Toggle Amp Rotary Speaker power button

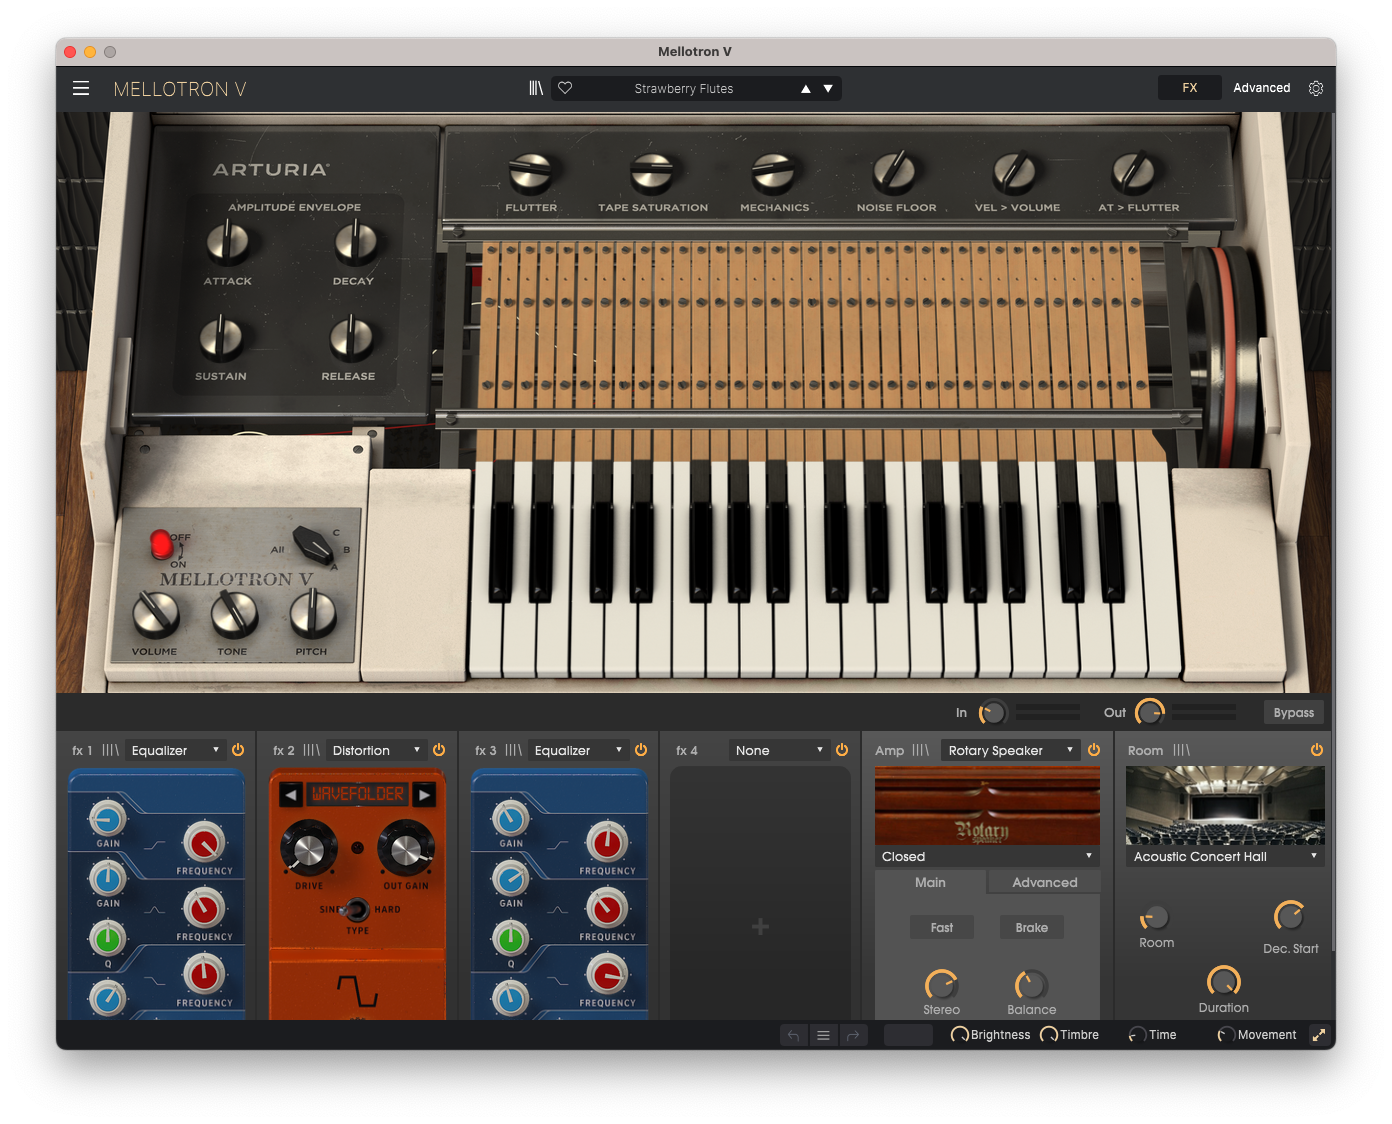point(1094,750)
